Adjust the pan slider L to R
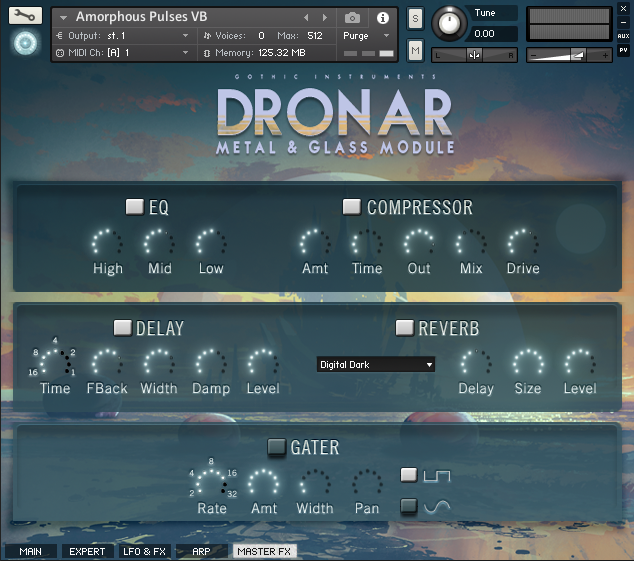This screenshot has height=561, width=634. click(474, 55)
